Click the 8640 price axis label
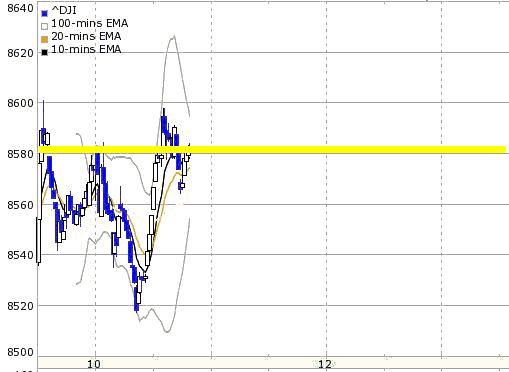This screenshot has height=372, width=509. click(21, 8)
